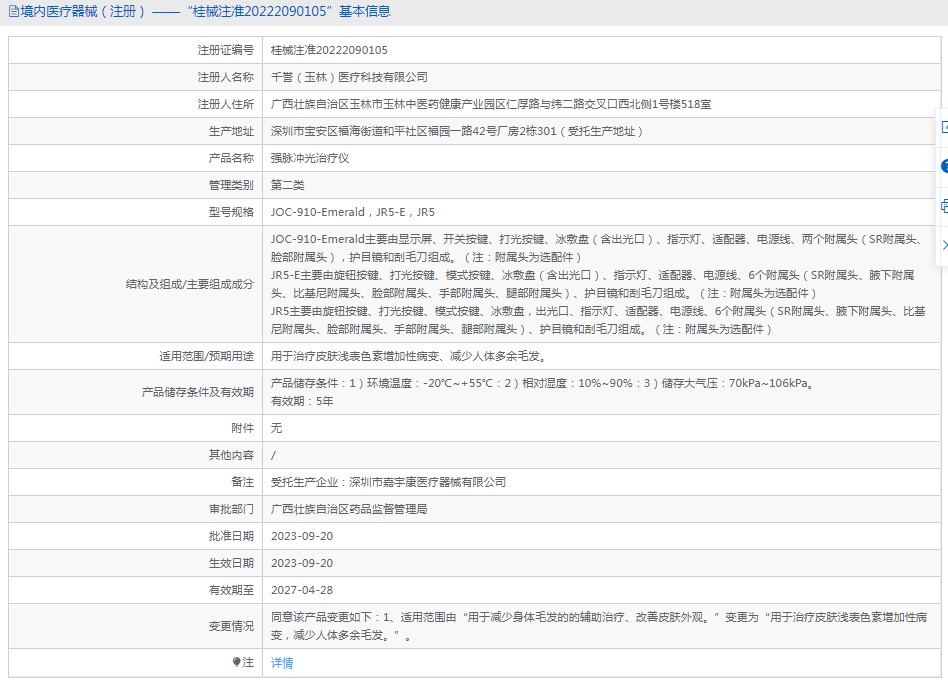Select the management class value 第二类
The height and width of the screenshot is (683, 948).
(287, 185)
